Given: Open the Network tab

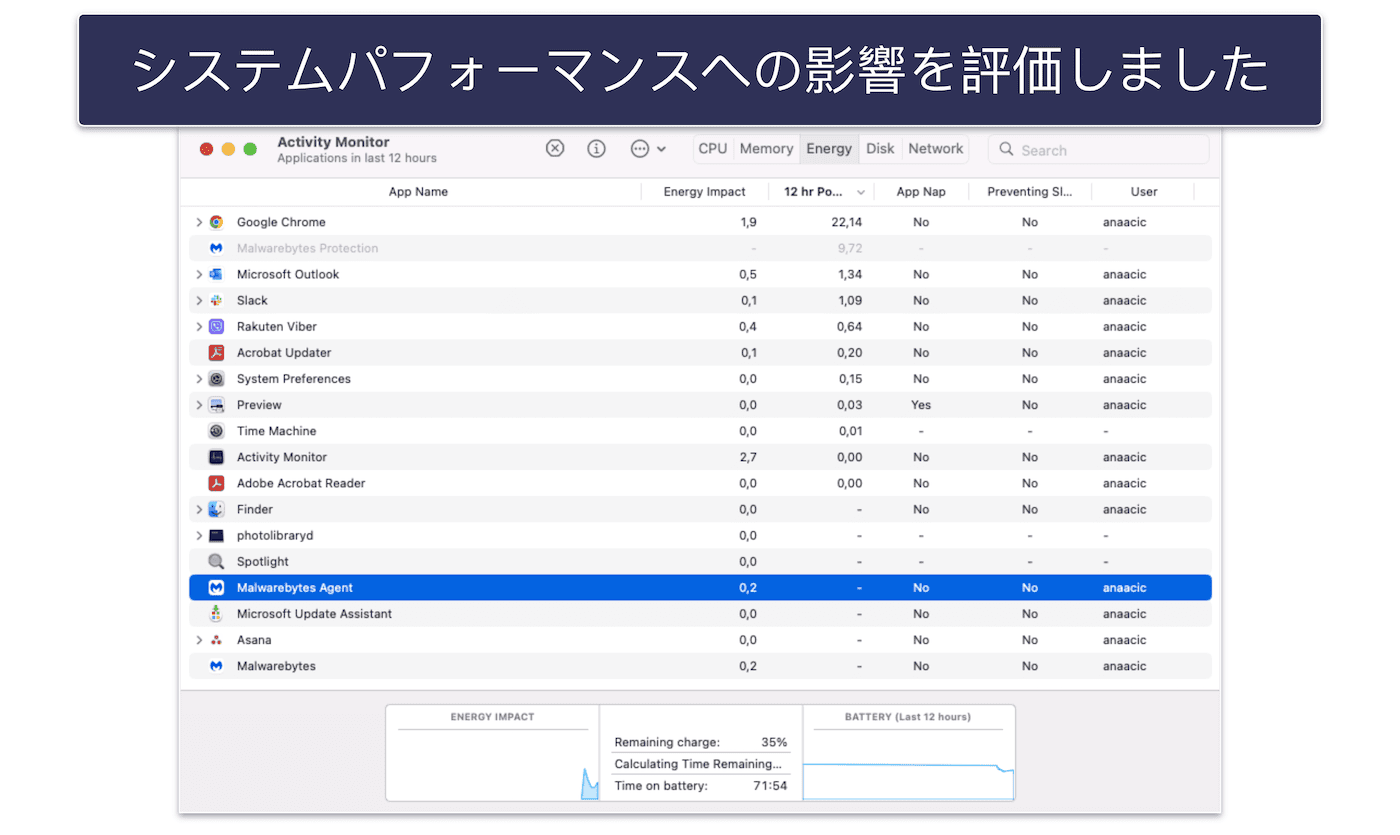Looking at the screenshot, I should click(936, 149).
